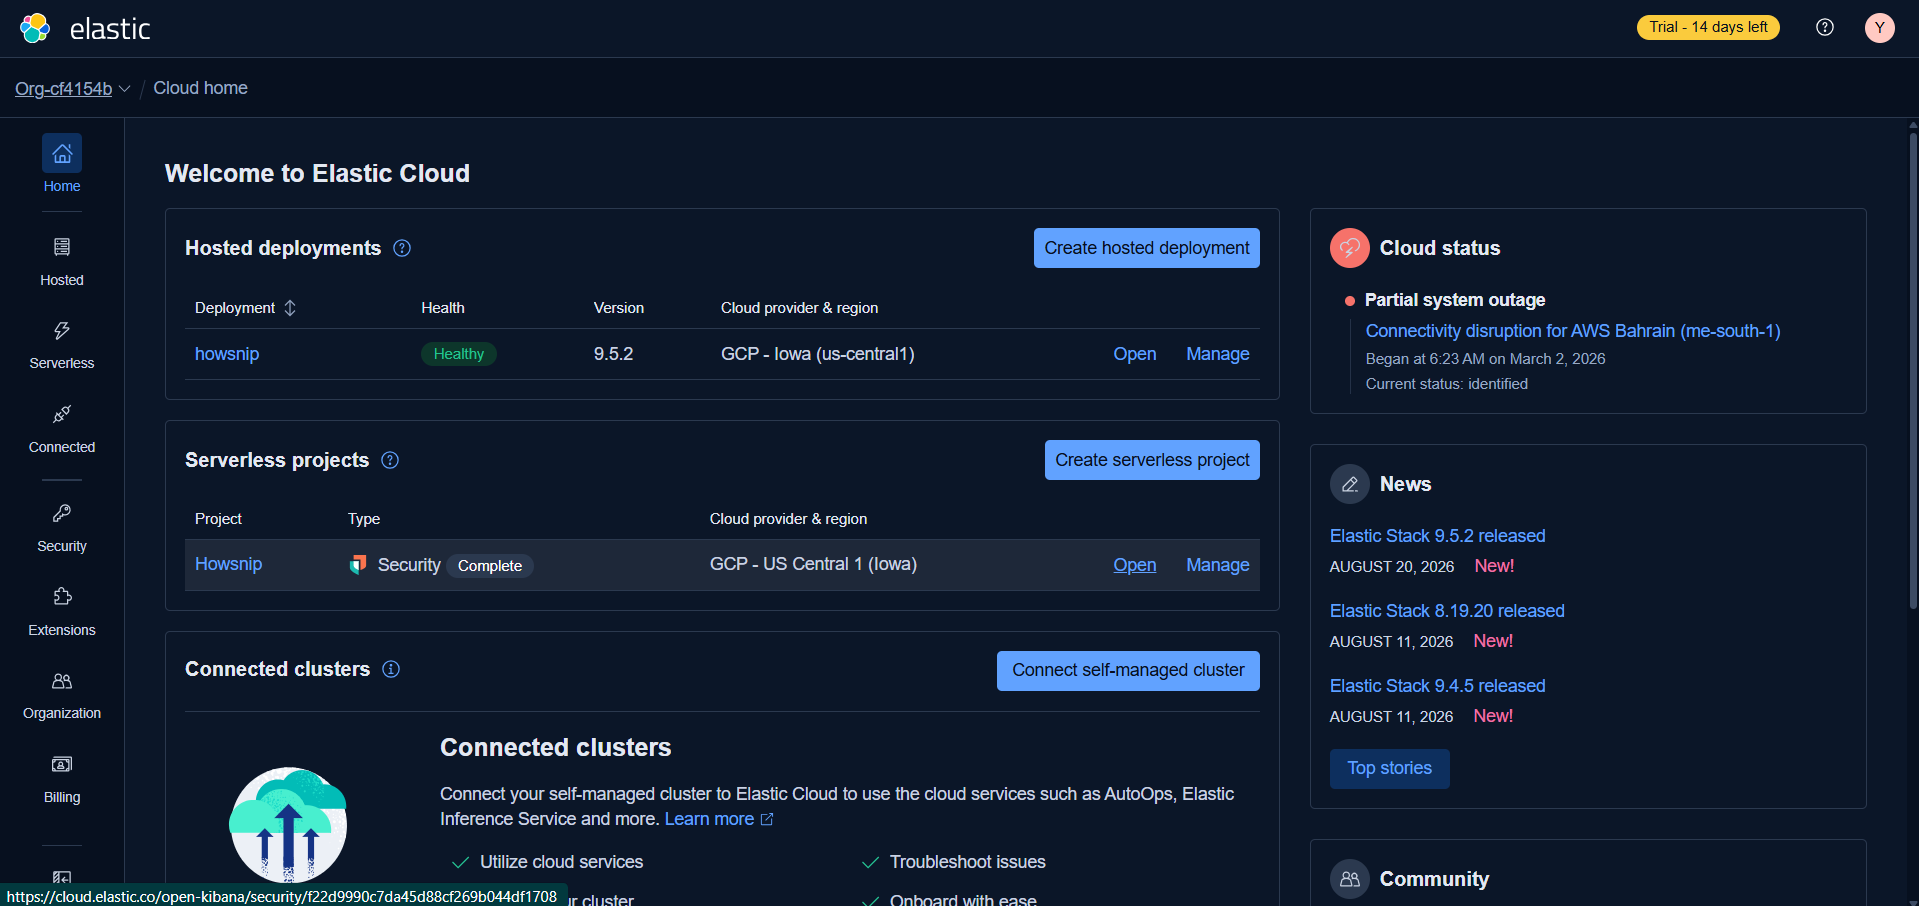This screenshot has width=1919, height=906.
Task: Click the News pencil icon
Action: [1350, 484]
